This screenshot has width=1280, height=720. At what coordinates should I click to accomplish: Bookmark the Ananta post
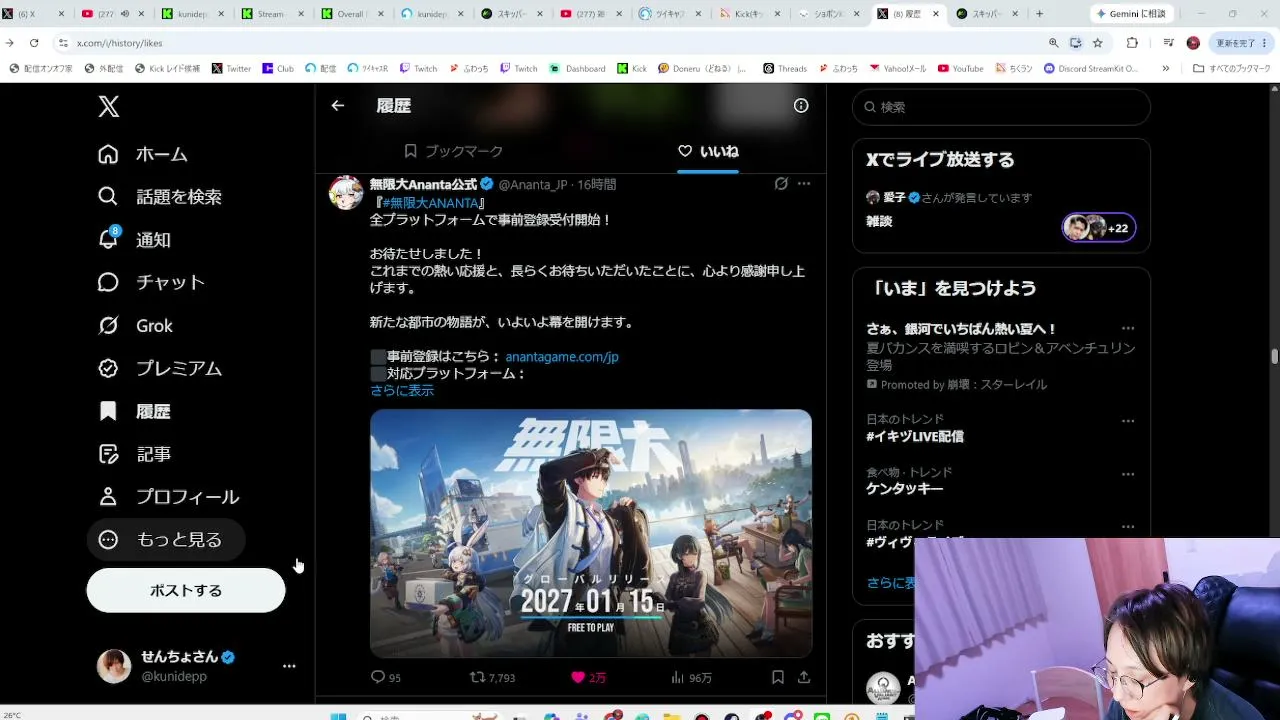coord(778,677)
